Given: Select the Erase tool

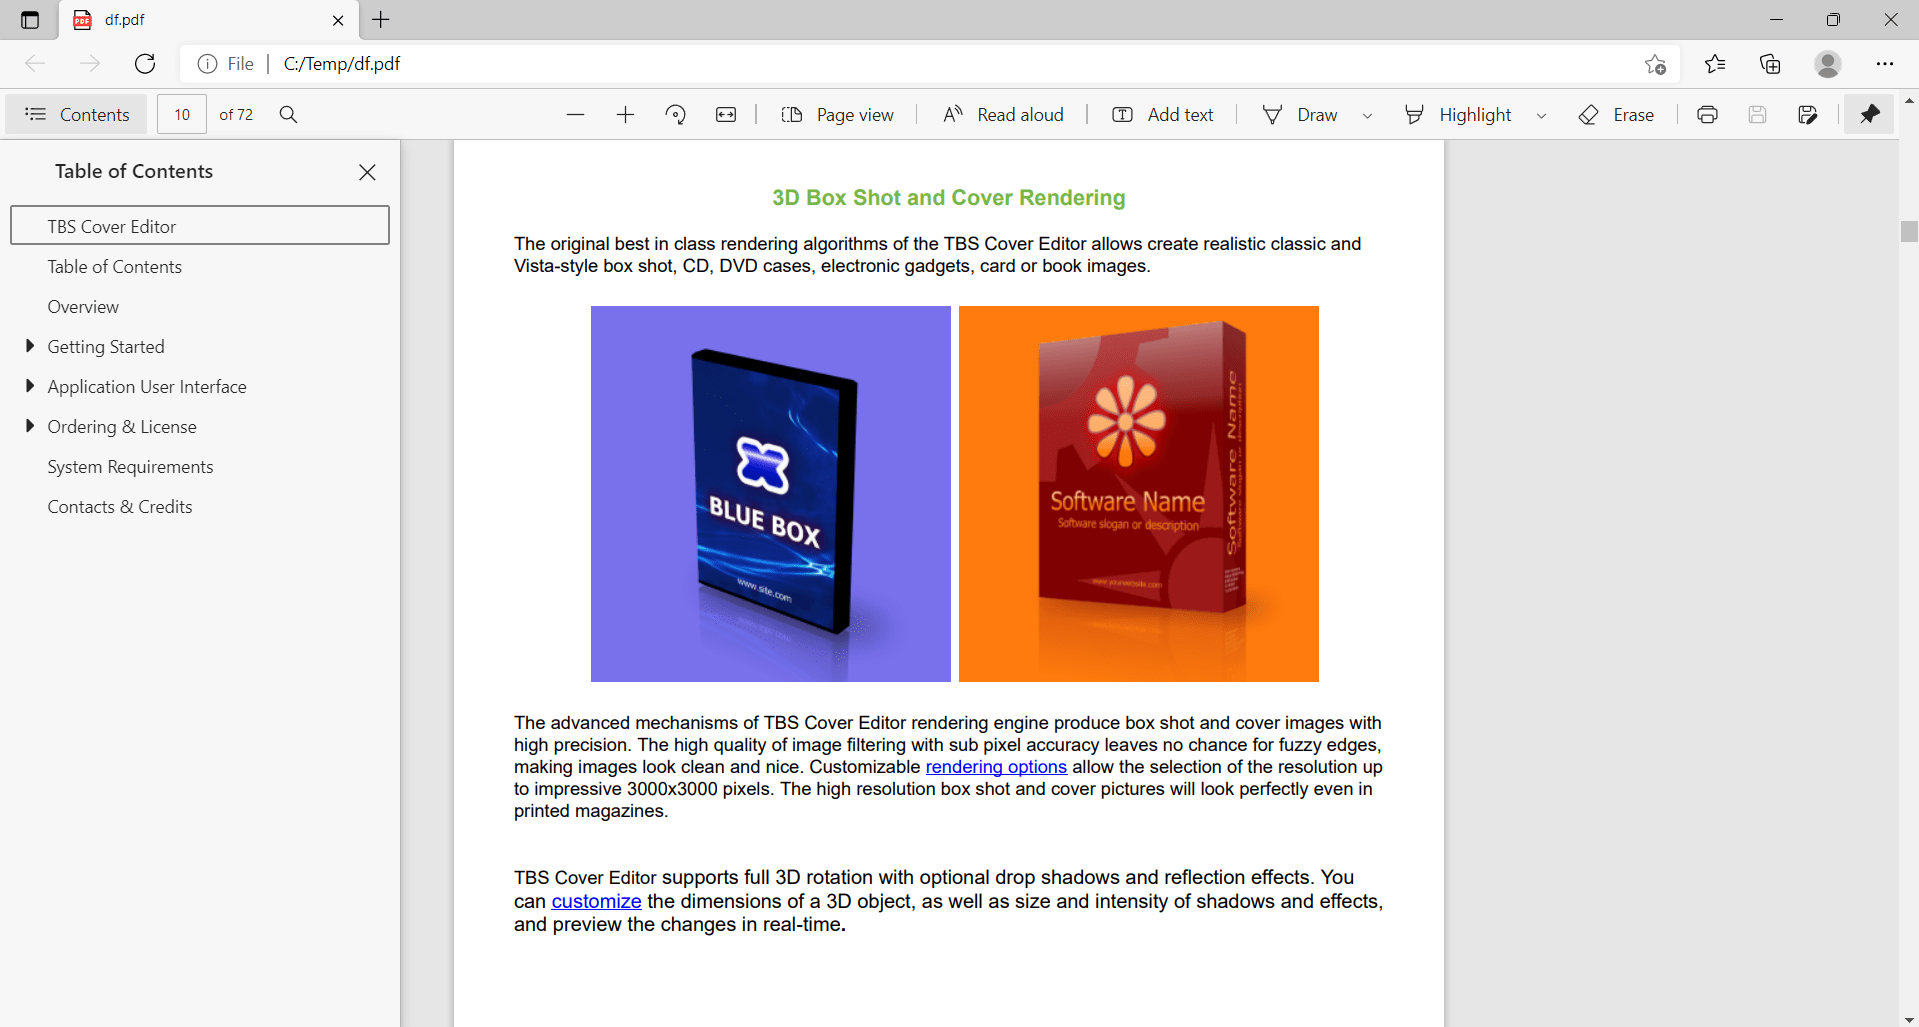Looking at the screenshot, I should click(1616, 115).
